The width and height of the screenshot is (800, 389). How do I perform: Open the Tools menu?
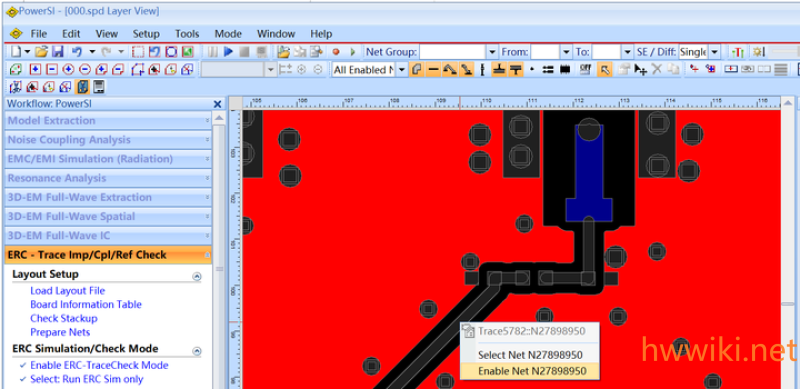click(x=187, y=34)
